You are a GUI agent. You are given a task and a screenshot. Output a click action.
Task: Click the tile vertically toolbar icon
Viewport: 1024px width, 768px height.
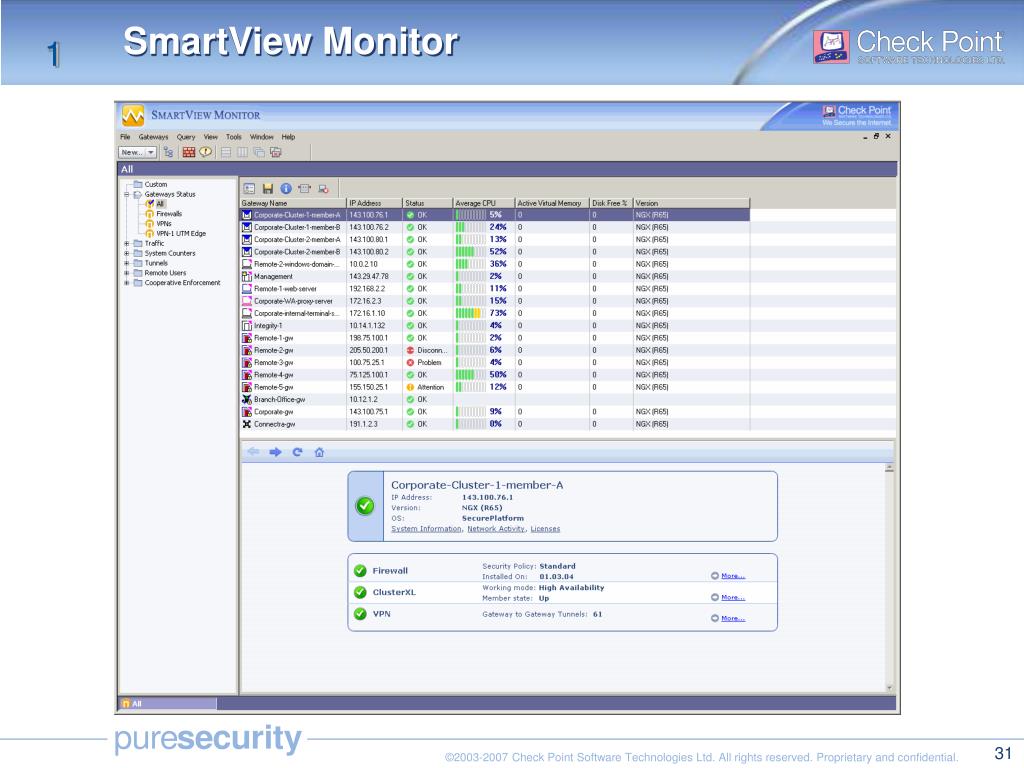[x=242, y=152]
